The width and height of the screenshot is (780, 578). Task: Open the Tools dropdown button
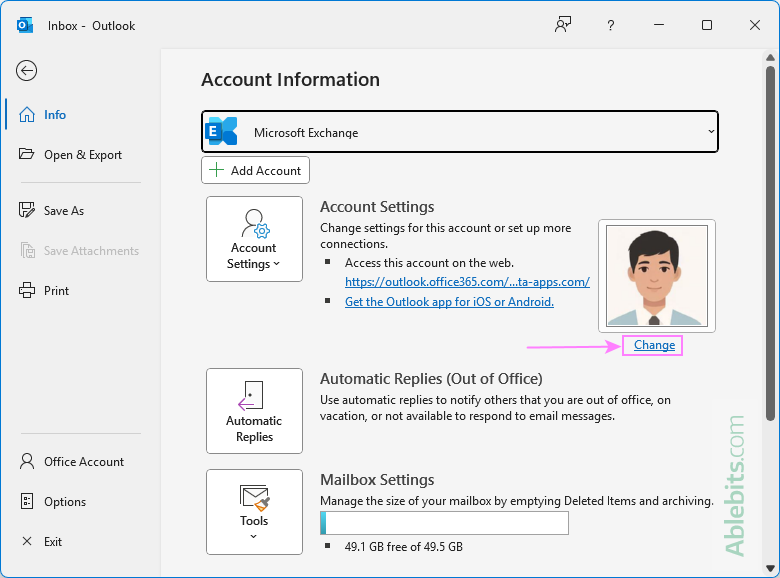(254, 512)
